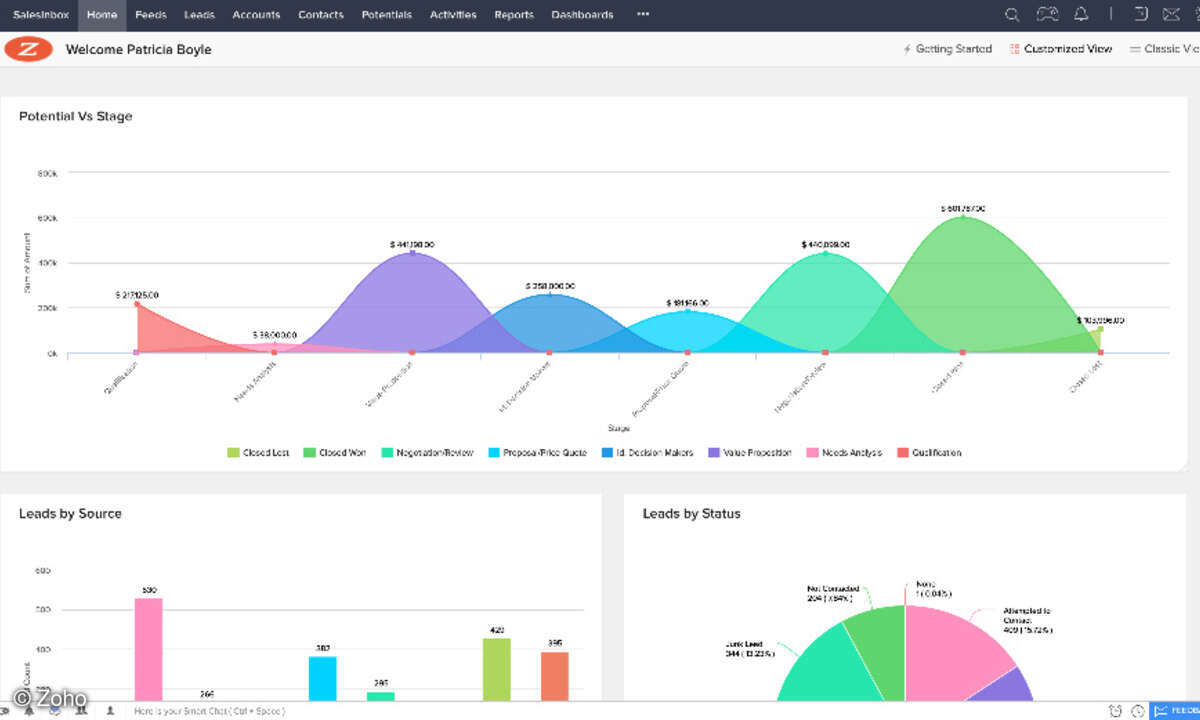Viewport: 1200px width, 720px height.
Task: Open the Reports tab
Action: pyautogui.click(x=514, y=15)
